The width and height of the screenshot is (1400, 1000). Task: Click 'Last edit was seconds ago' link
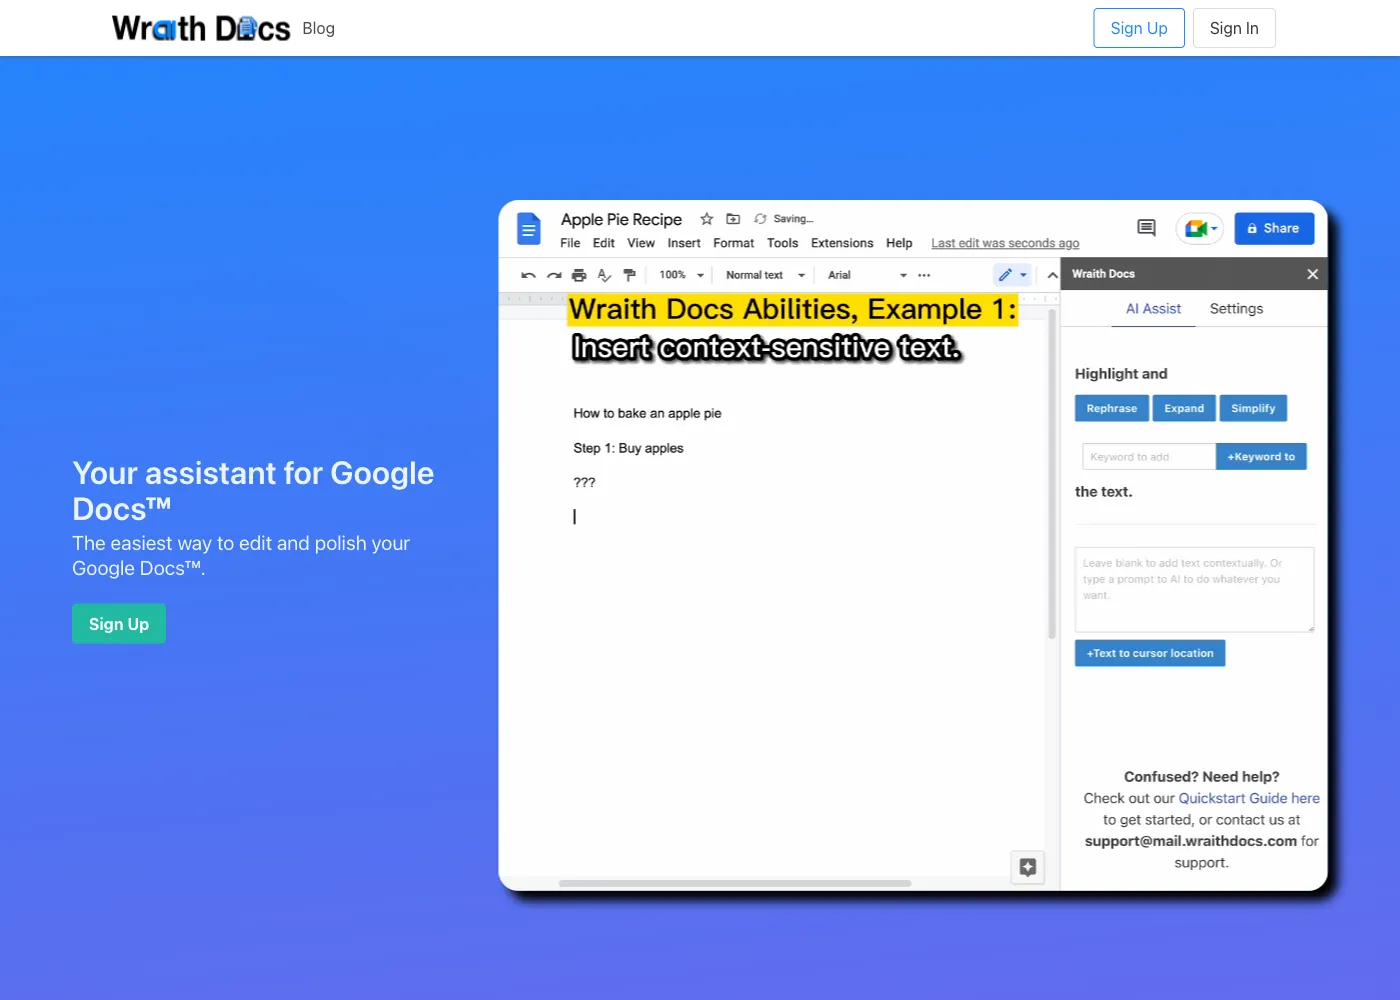click(x=1005, y=243)
